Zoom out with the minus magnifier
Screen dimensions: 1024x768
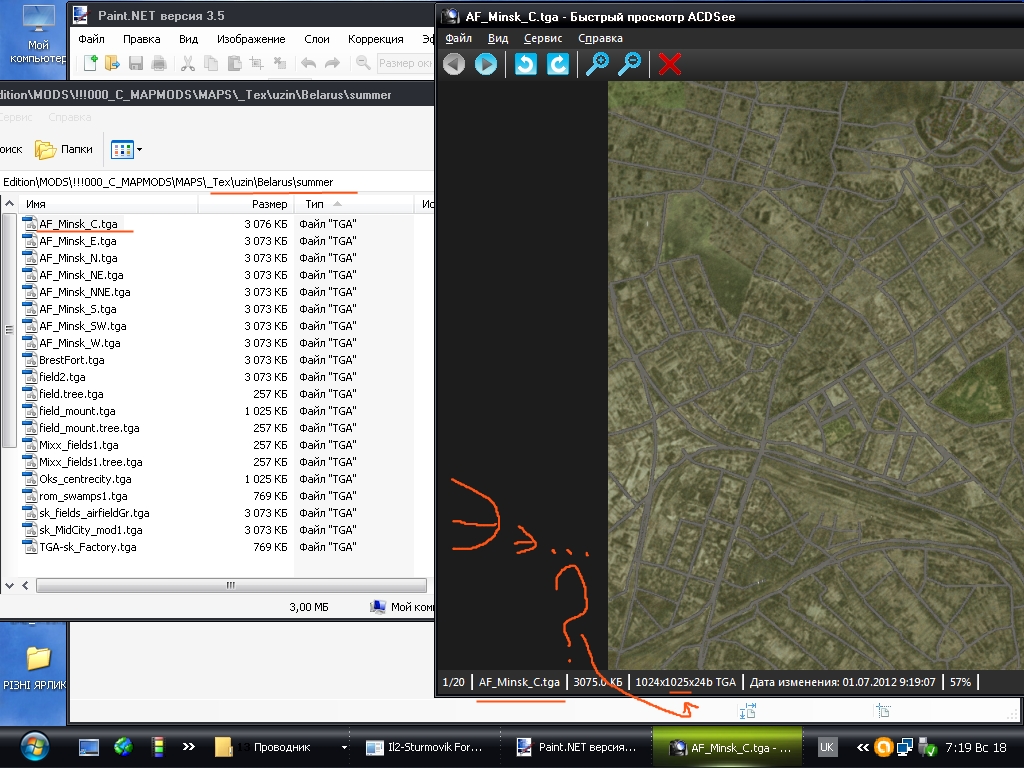click(630, 65)
